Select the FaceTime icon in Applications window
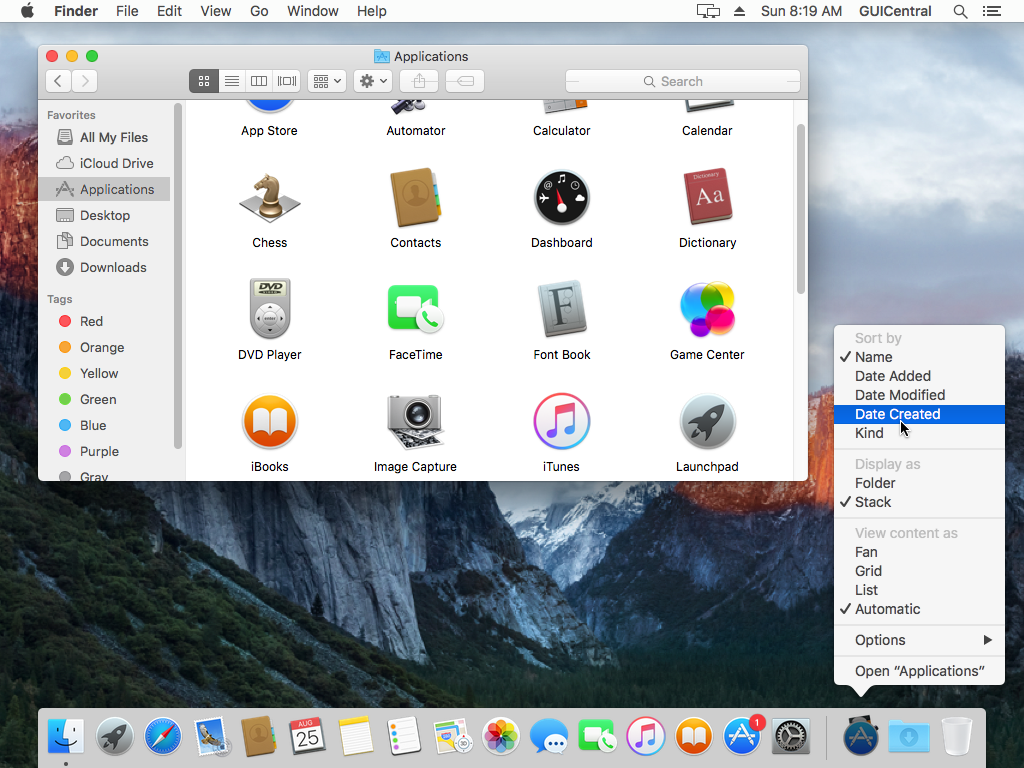This screenshot has width=1024, height=768. [x=415, y=308]
